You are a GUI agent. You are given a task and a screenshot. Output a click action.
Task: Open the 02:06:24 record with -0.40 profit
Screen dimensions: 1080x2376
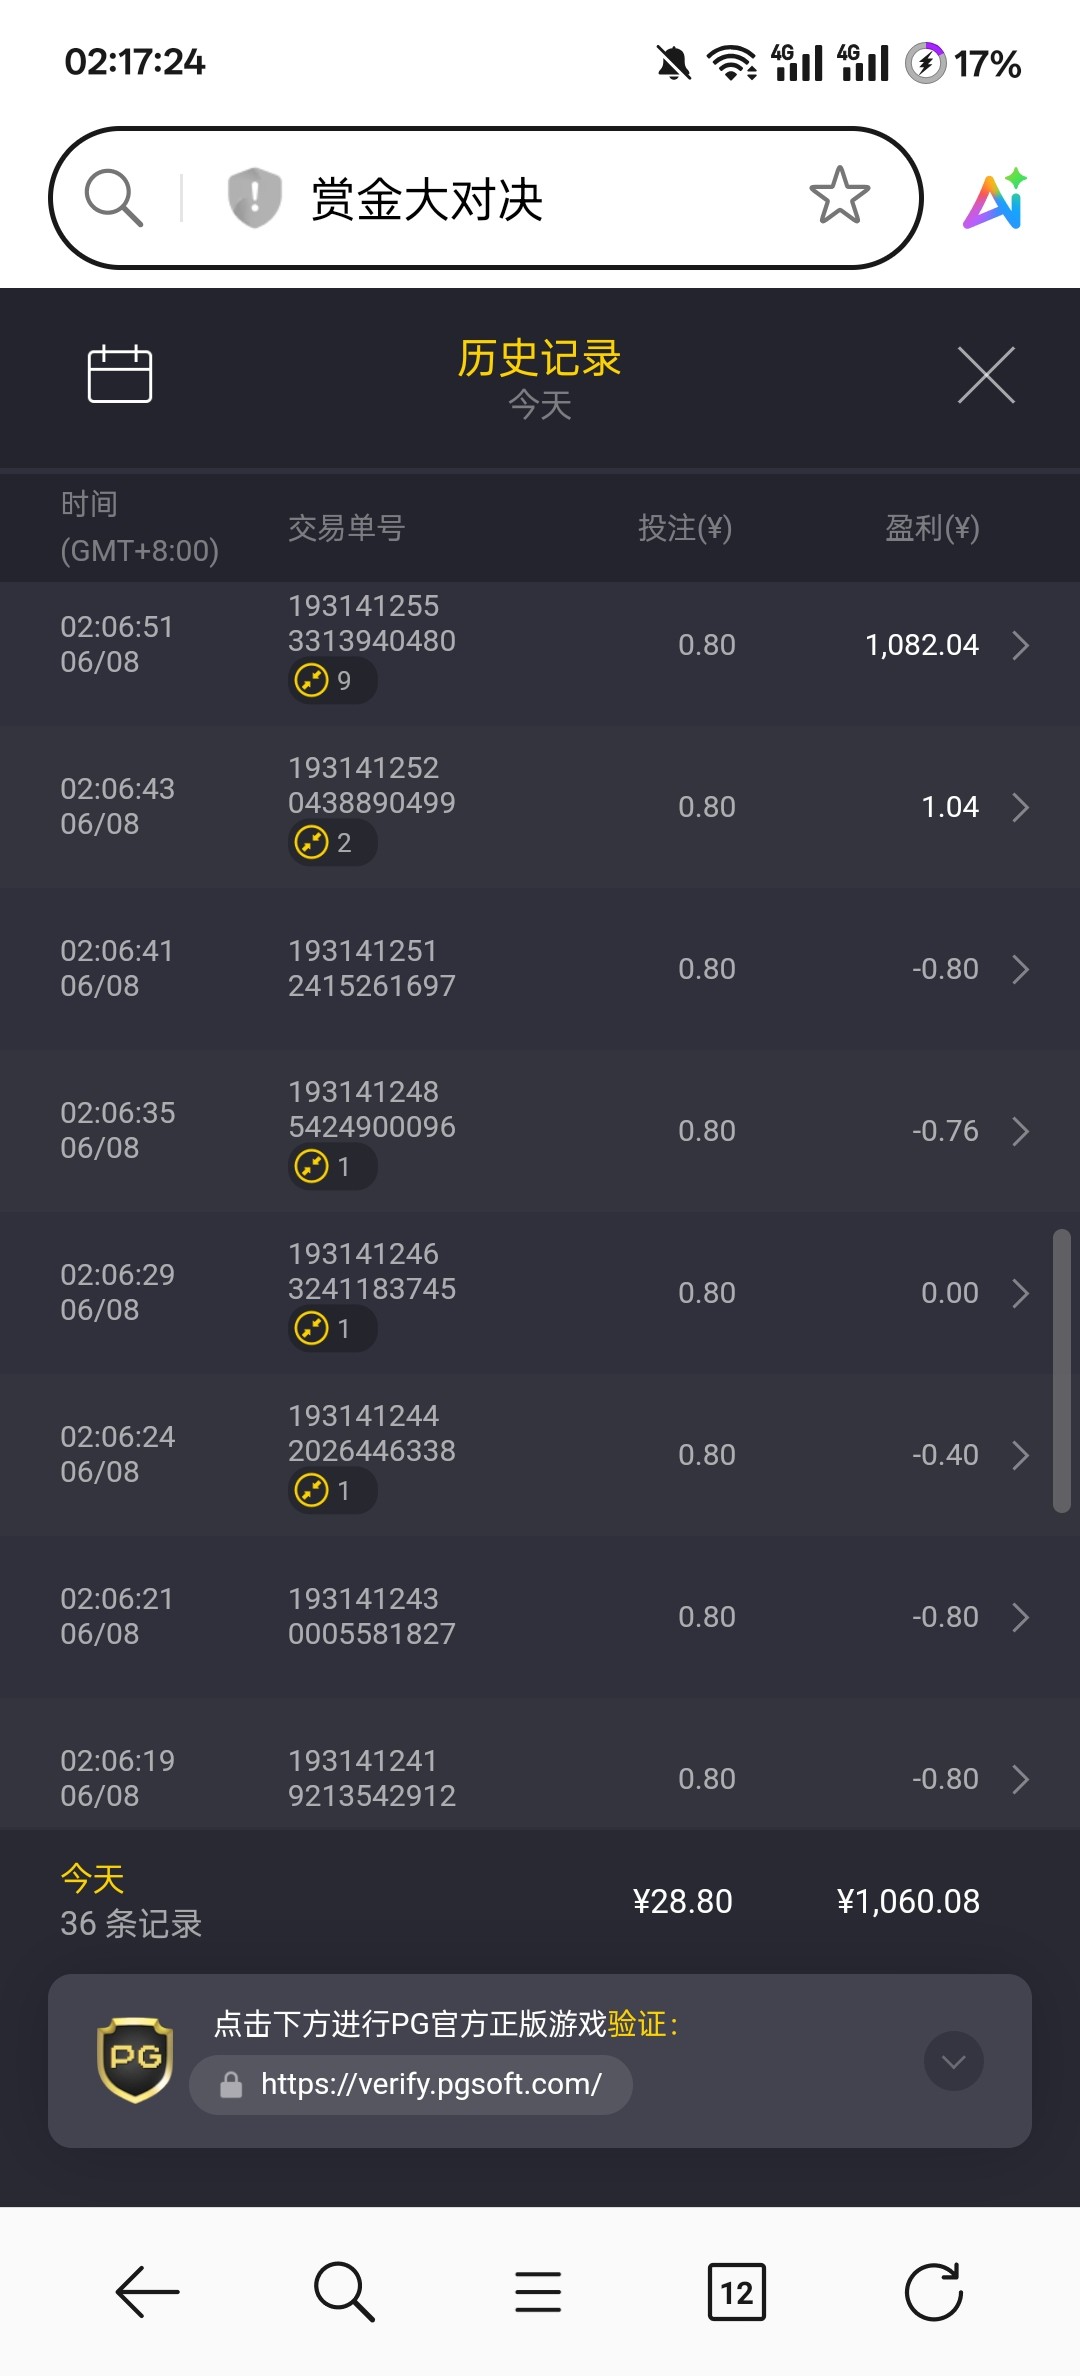(1020, 1456)
